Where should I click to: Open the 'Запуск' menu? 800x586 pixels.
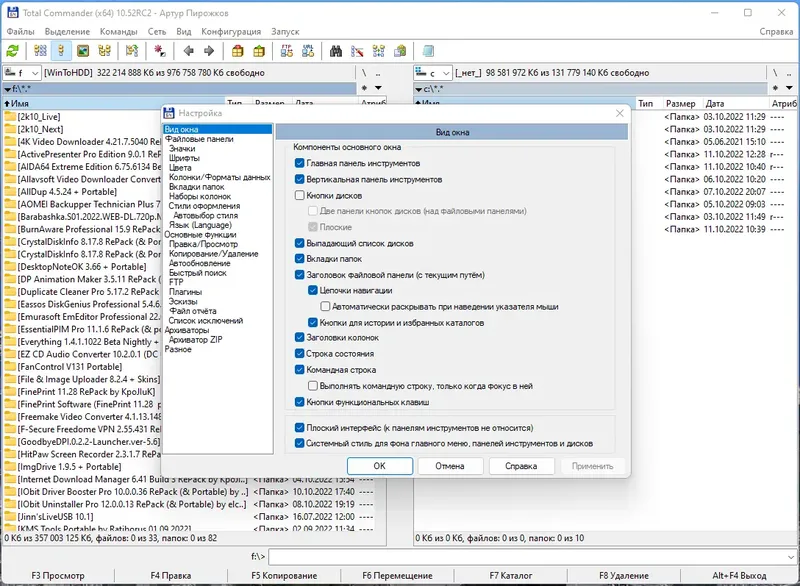pos(285,32)
